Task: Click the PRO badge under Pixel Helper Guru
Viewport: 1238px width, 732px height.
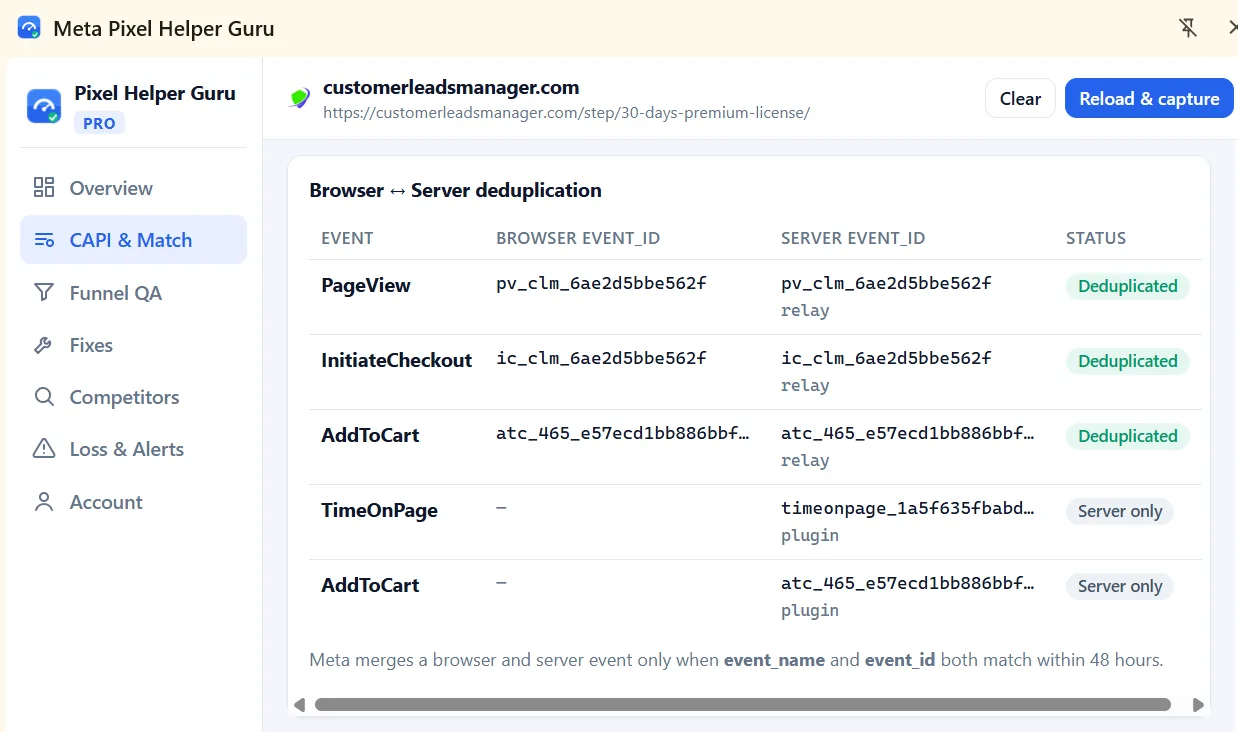Action: pos(99,124)
